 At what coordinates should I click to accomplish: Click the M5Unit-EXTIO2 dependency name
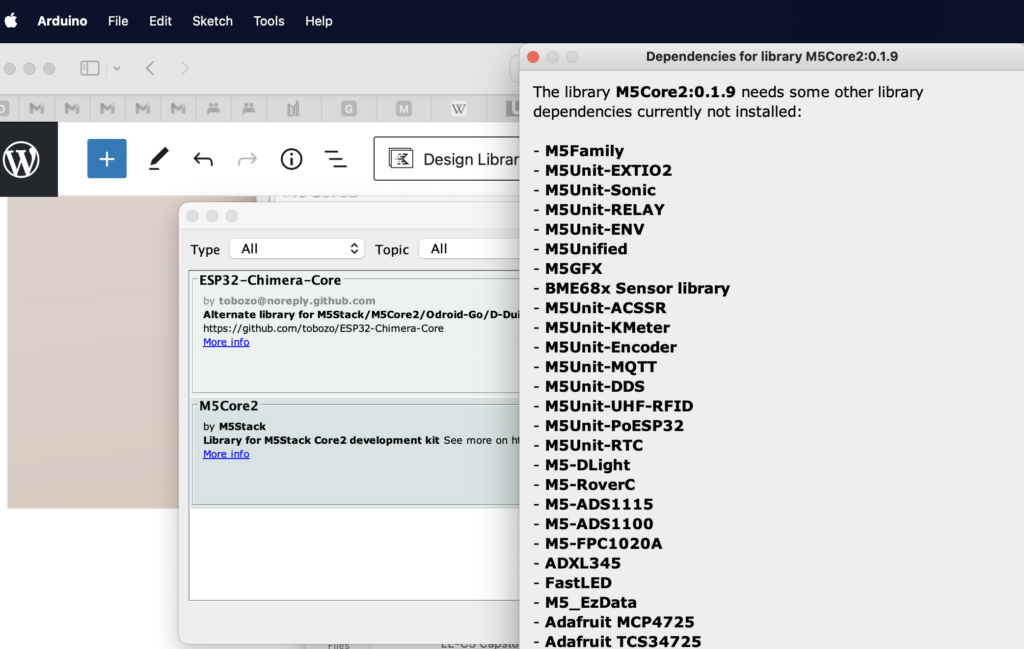(x=609, y=170)
